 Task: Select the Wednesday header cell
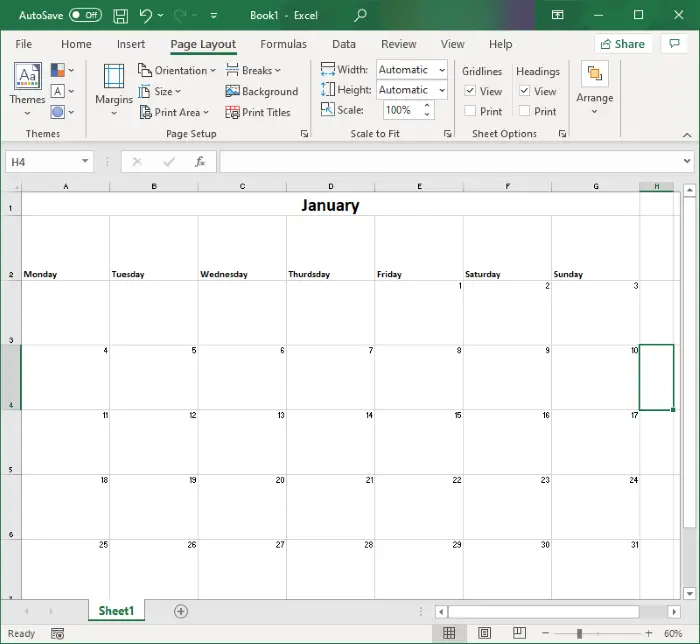click(x=242, y=248)
